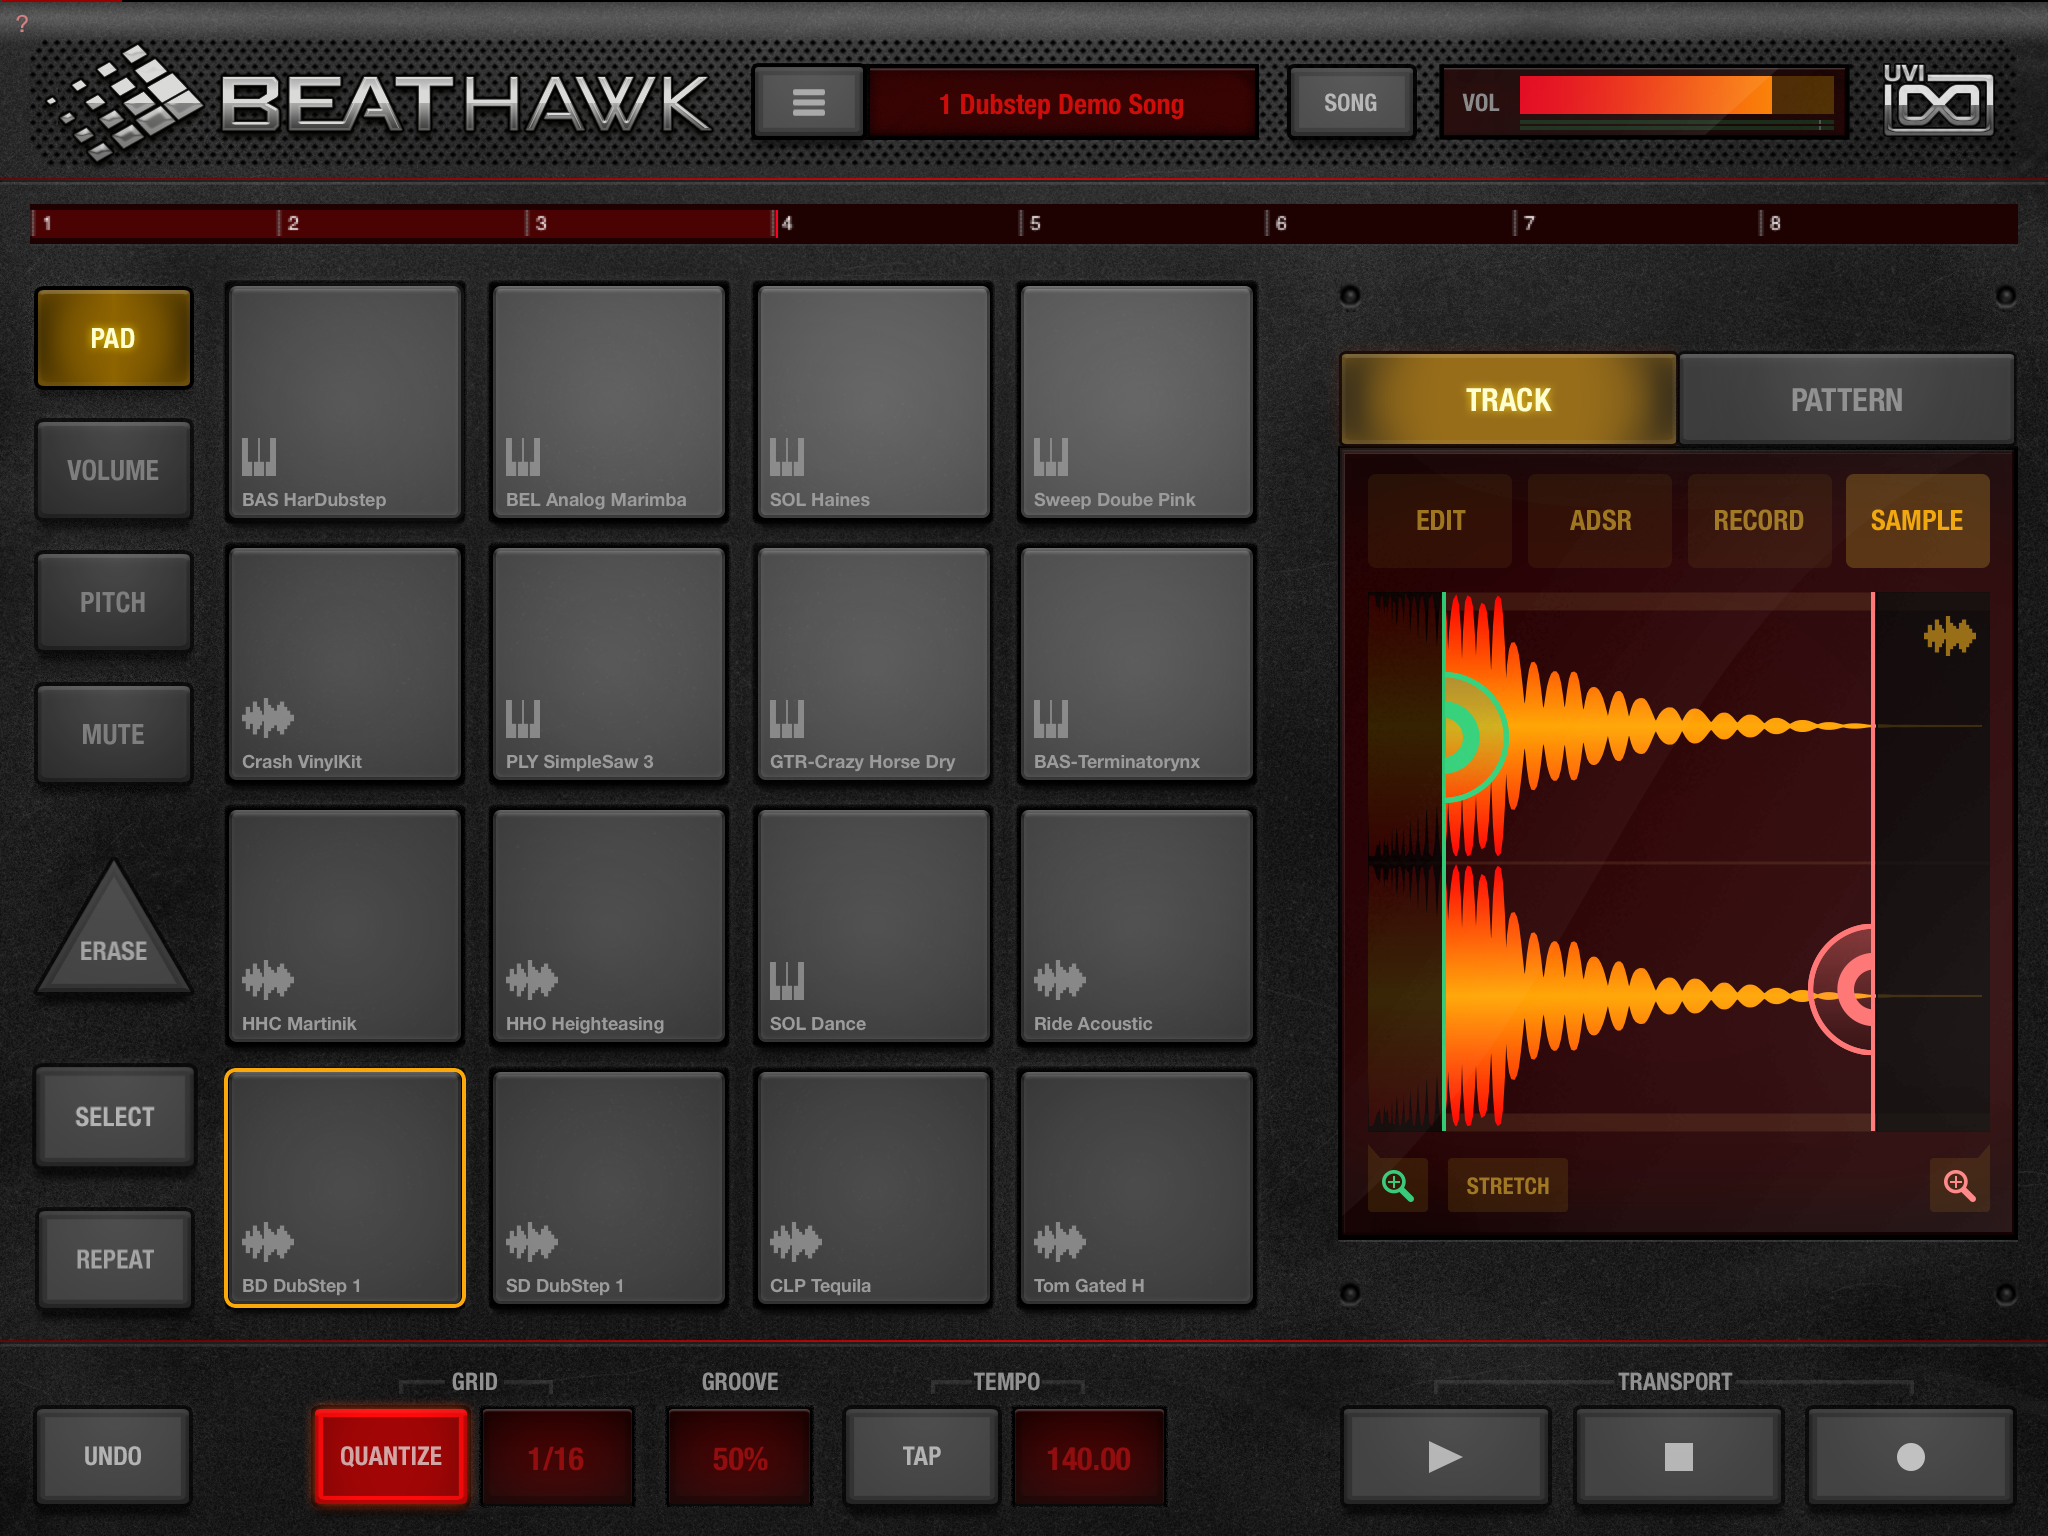Jump to bar 8 on the timeline

1775,223
